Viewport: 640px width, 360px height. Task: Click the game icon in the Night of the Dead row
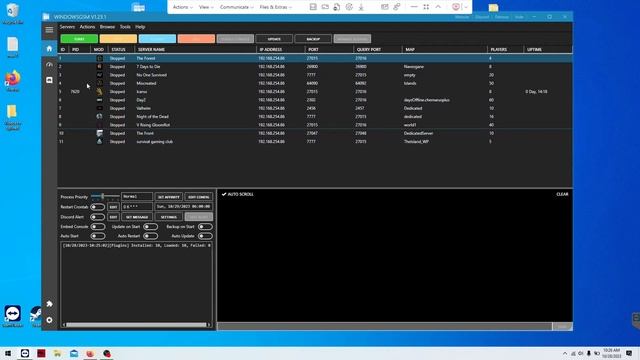[x=99, y=116]
